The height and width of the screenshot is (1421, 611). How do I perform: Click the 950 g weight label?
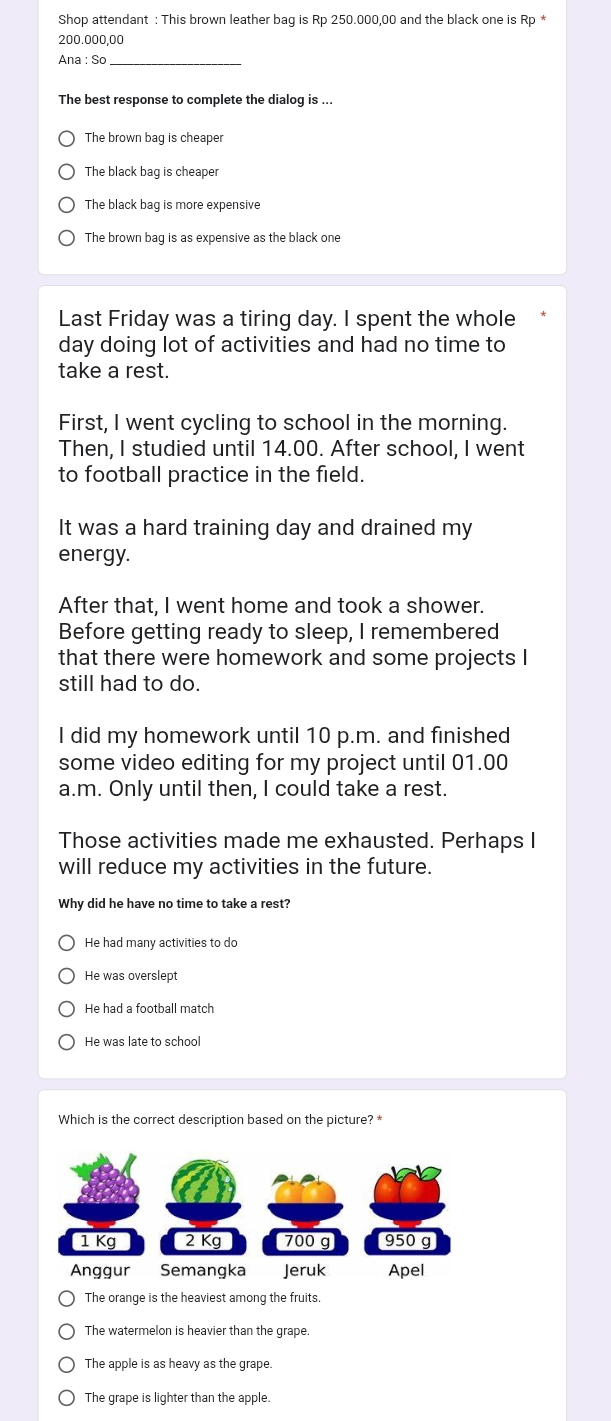408,1241
